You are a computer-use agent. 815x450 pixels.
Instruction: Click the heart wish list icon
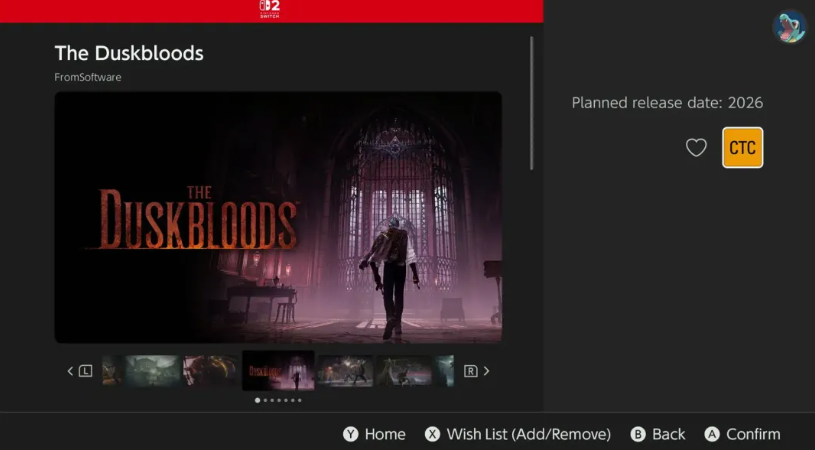pos(696,148)
